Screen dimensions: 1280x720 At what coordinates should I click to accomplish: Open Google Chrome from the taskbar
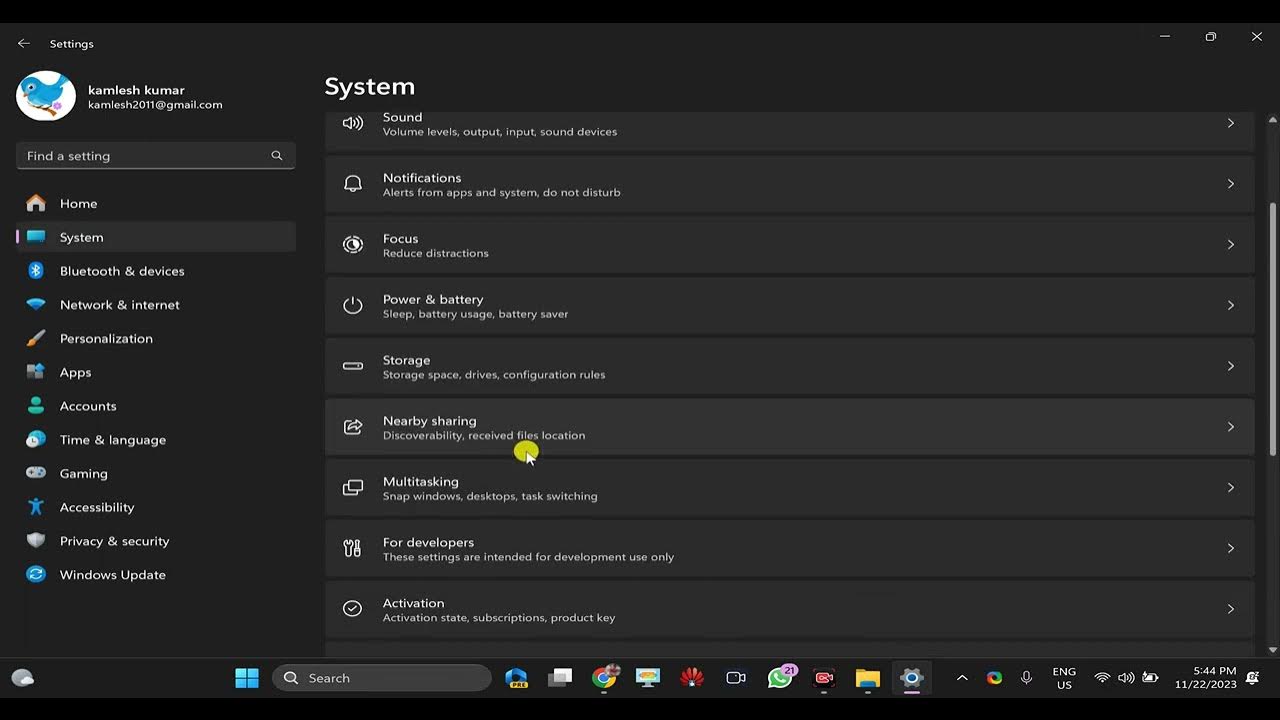pos(604,678)
